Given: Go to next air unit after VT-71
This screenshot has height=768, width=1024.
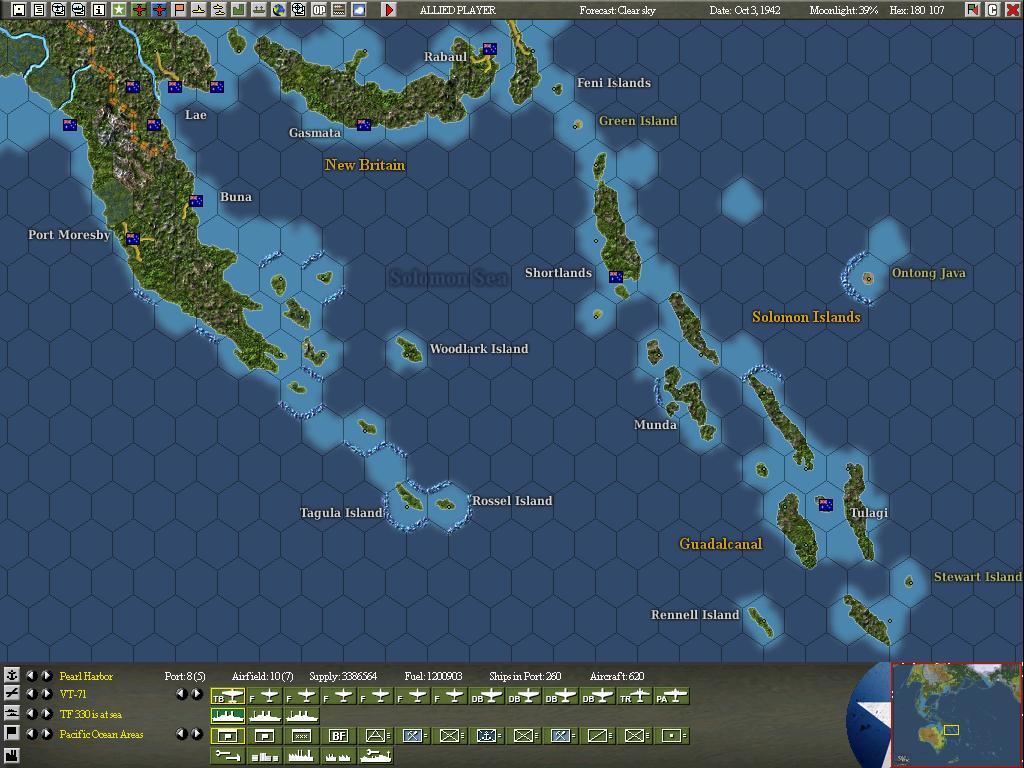Looking at the screenshot, I should coord(46,694).
